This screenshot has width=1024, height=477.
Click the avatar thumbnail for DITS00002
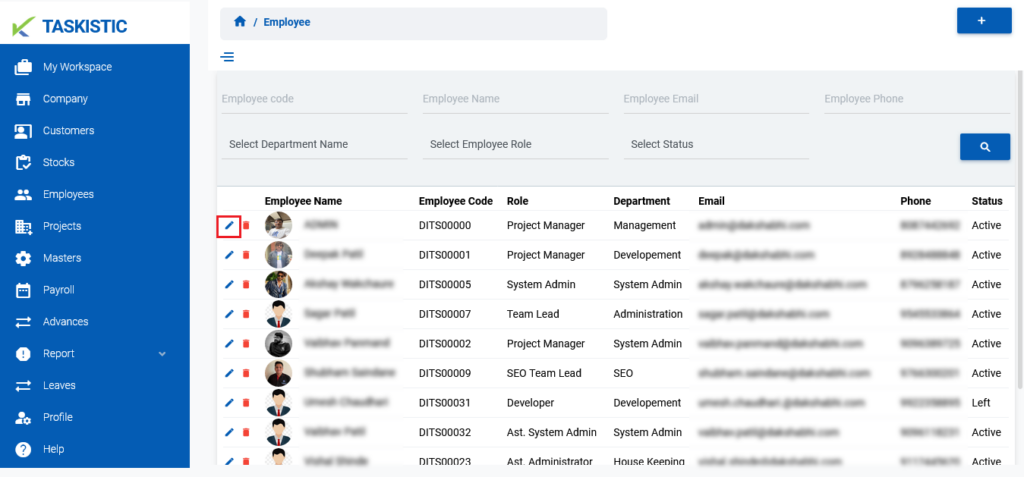(278, 343)
